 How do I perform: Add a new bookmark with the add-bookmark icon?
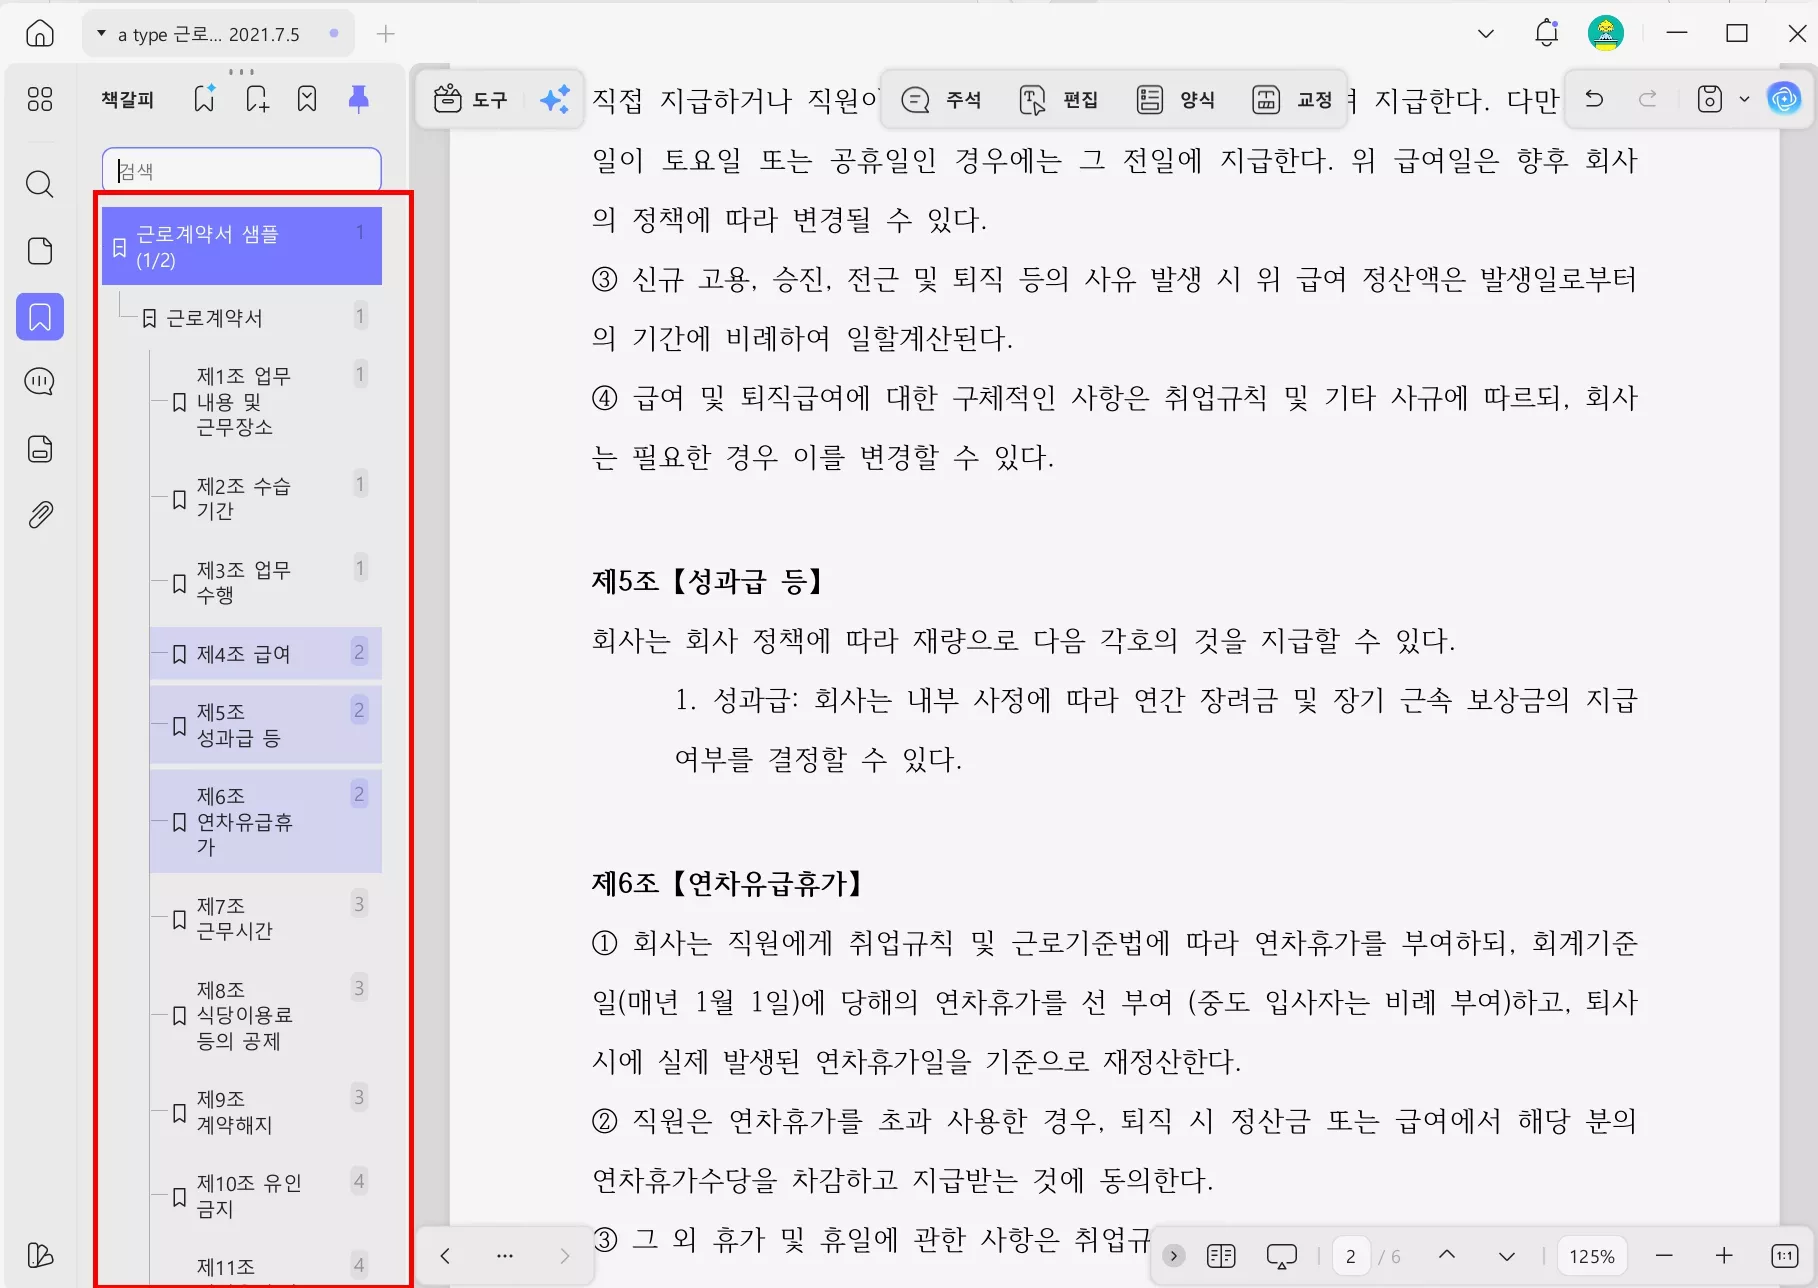[256, 98]
